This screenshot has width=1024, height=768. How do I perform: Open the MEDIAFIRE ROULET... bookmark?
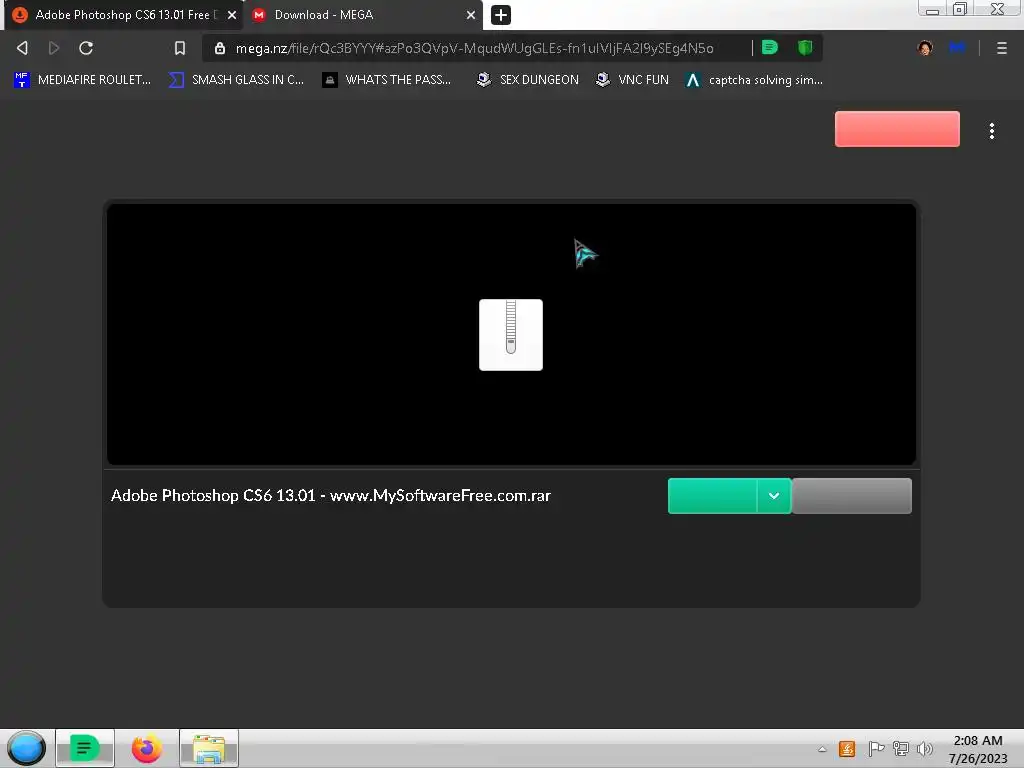[82, 80]
